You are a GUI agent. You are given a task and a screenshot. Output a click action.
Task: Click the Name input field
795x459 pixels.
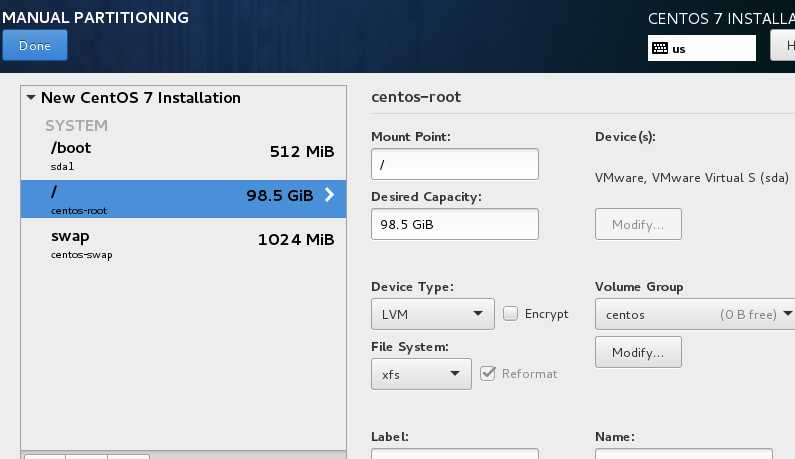coord(683,453)
